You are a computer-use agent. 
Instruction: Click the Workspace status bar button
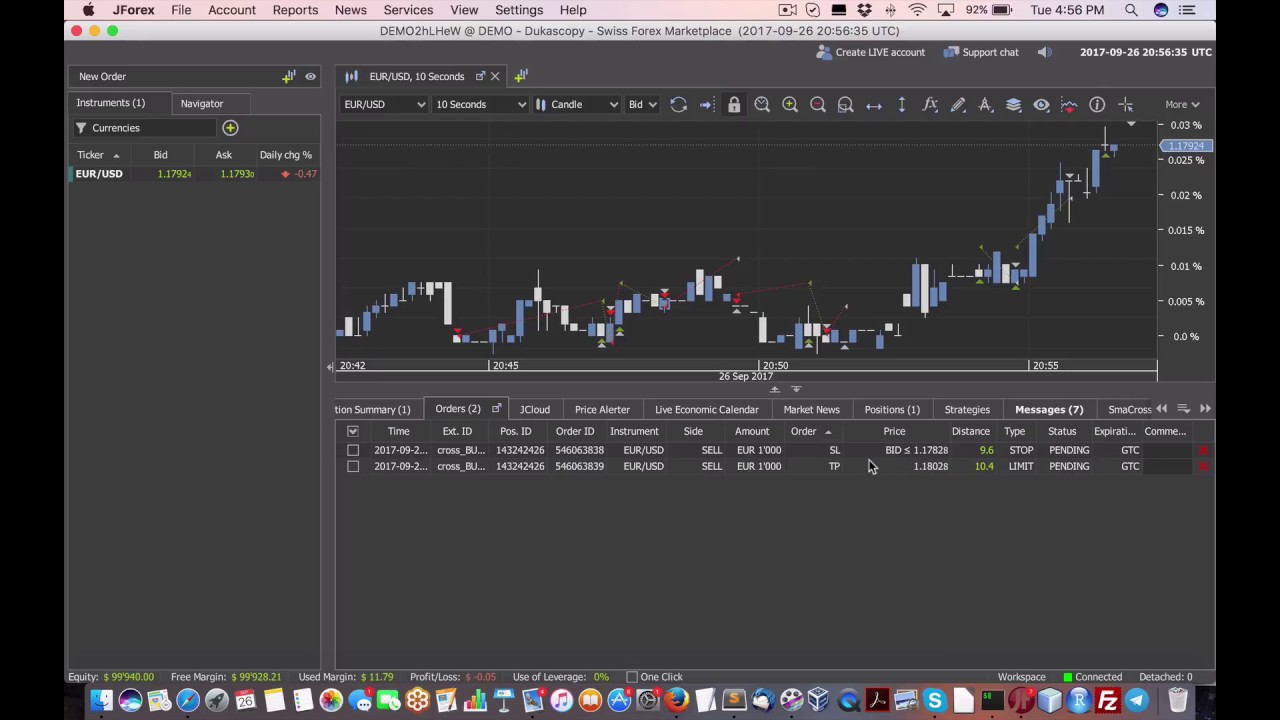(1021, 677)
